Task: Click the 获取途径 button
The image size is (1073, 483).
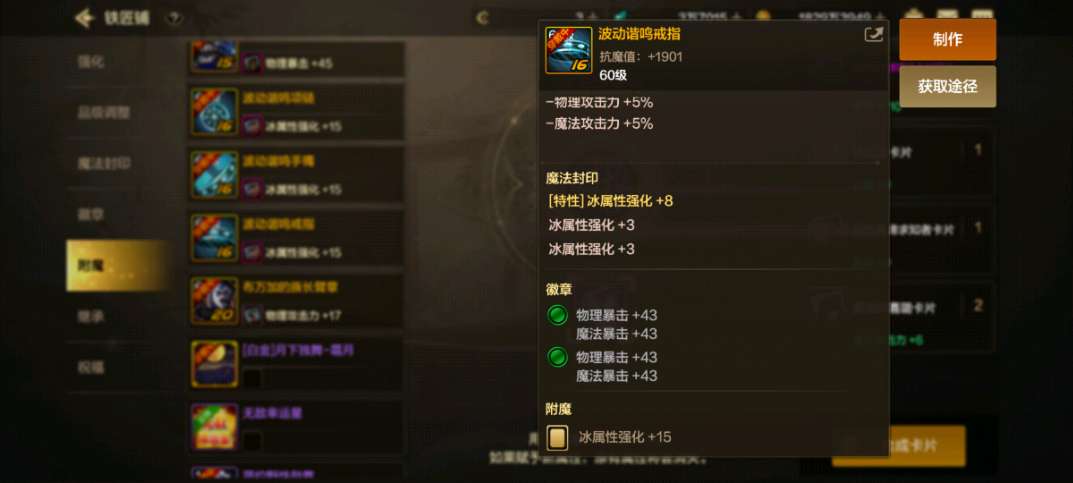Action: point(948,87)
